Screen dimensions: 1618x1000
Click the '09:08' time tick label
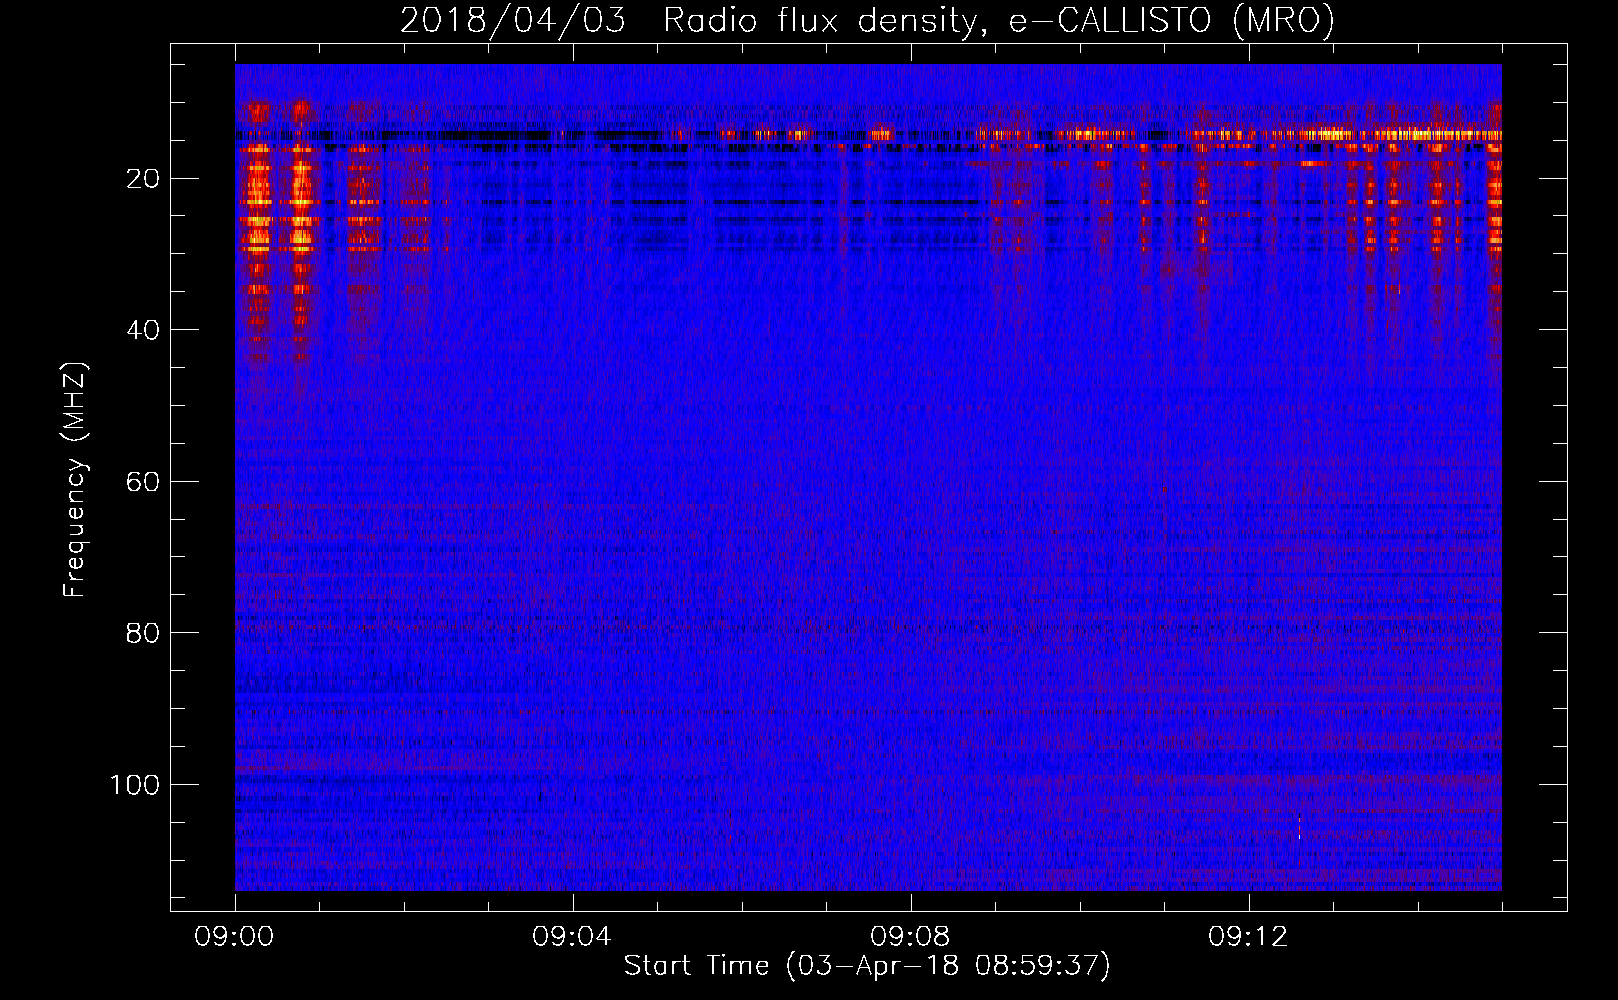point(910,937)
